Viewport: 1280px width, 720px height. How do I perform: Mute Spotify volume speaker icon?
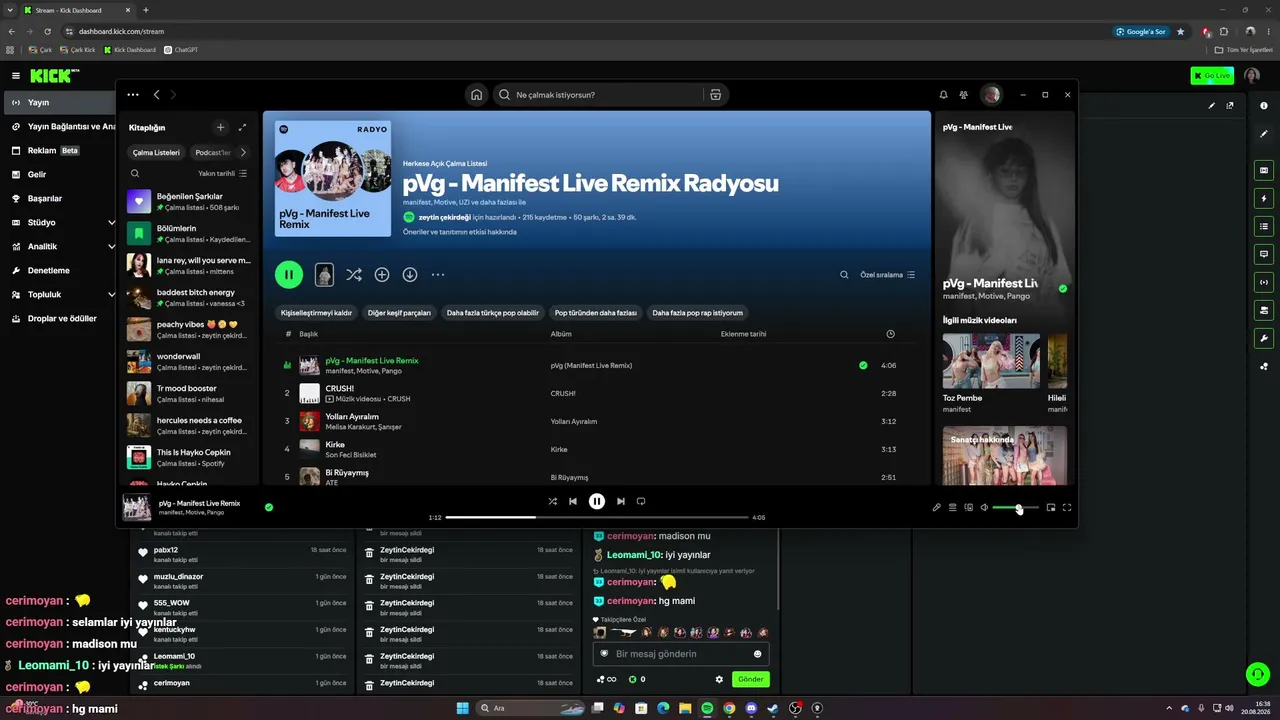pos(984,507)
